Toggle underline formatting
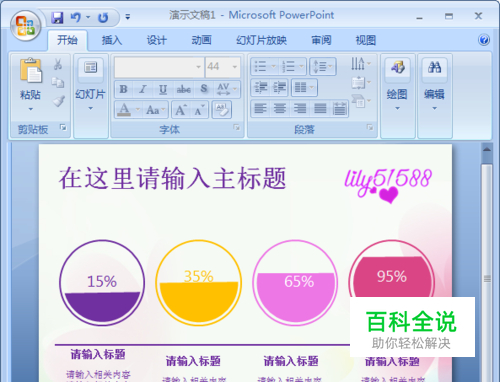The height and width of the screenshot is (382, 500). click(x=163, y=89)
